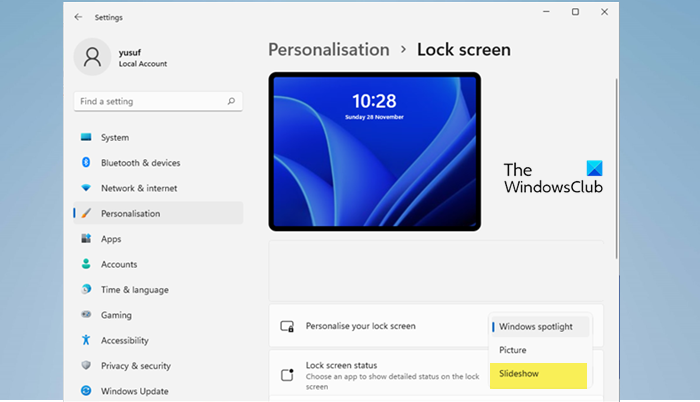
Task: Click the Windows Update sync icon
Action: [x=86, y=391]
